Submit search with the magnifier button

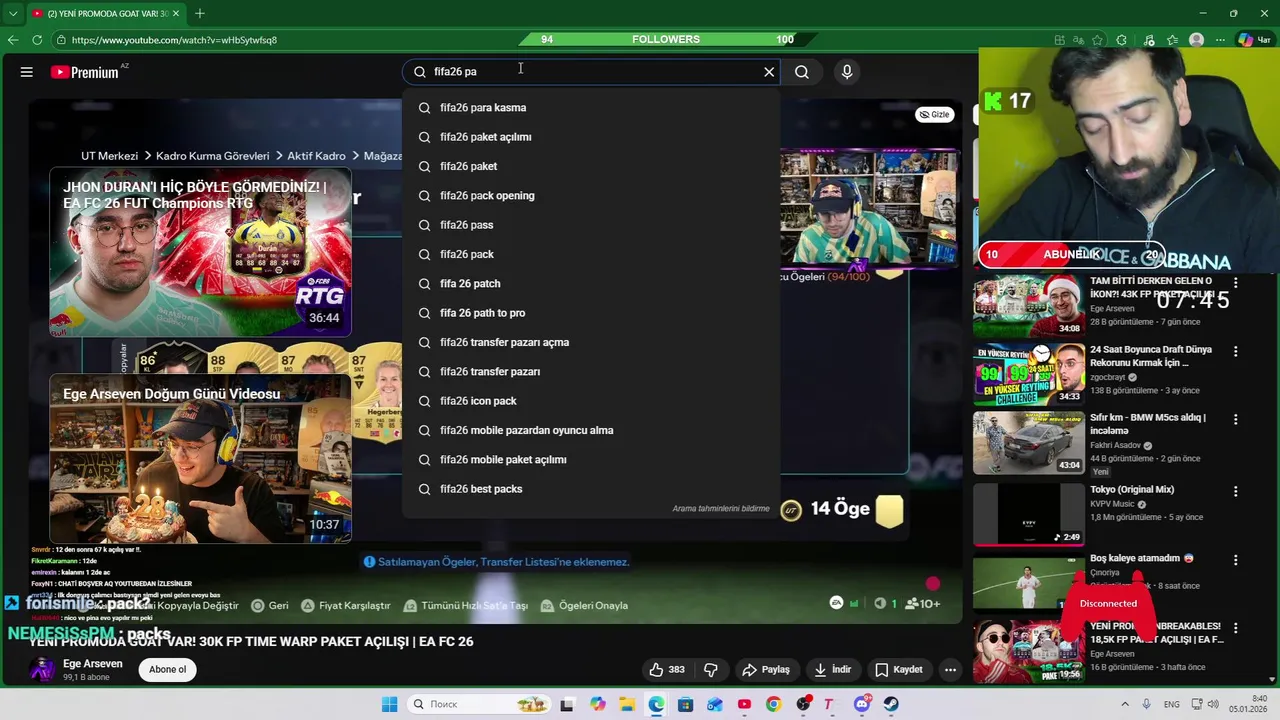coord(802,72)
